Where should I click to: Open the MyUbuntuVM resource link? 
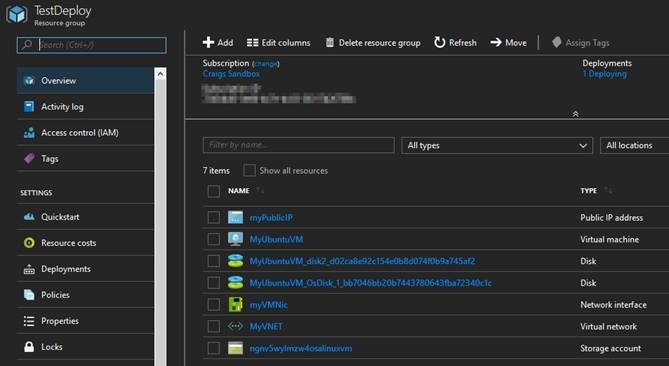[x=276, y=239]
